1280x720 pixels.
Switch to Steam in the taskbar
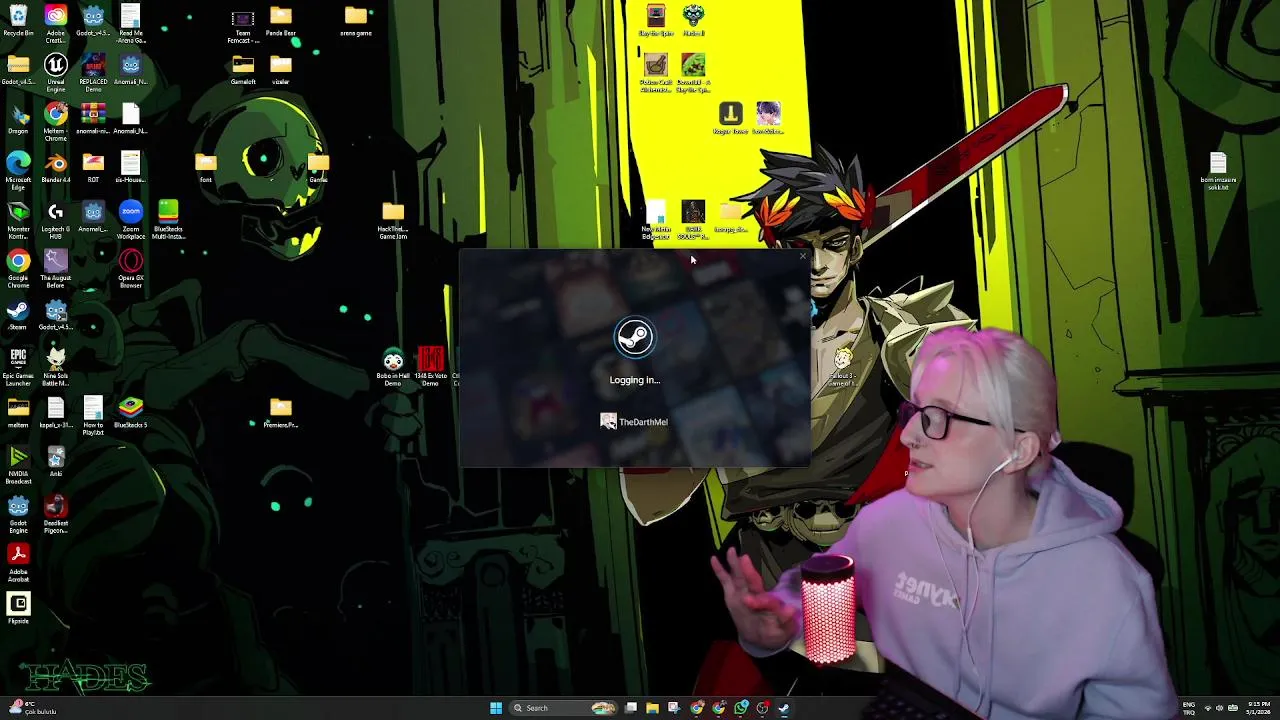pos(784,708)
